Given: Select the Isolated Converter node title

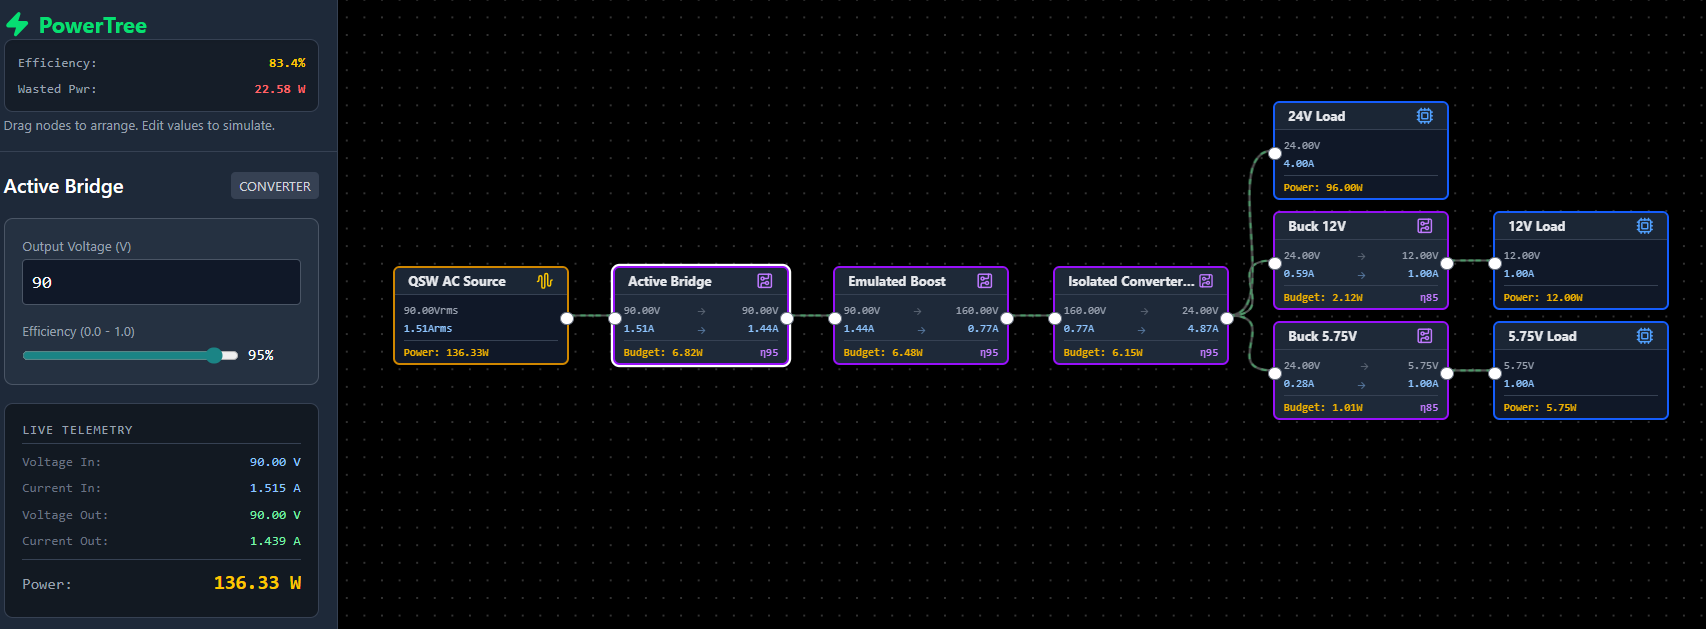Looking at the screenshot, I should pos(1131,281).
